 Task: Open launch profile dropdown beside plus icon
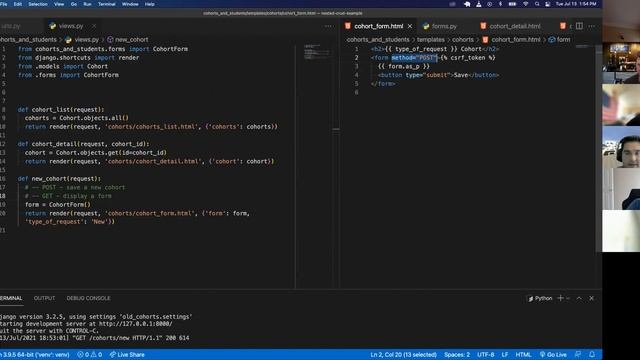568,299
